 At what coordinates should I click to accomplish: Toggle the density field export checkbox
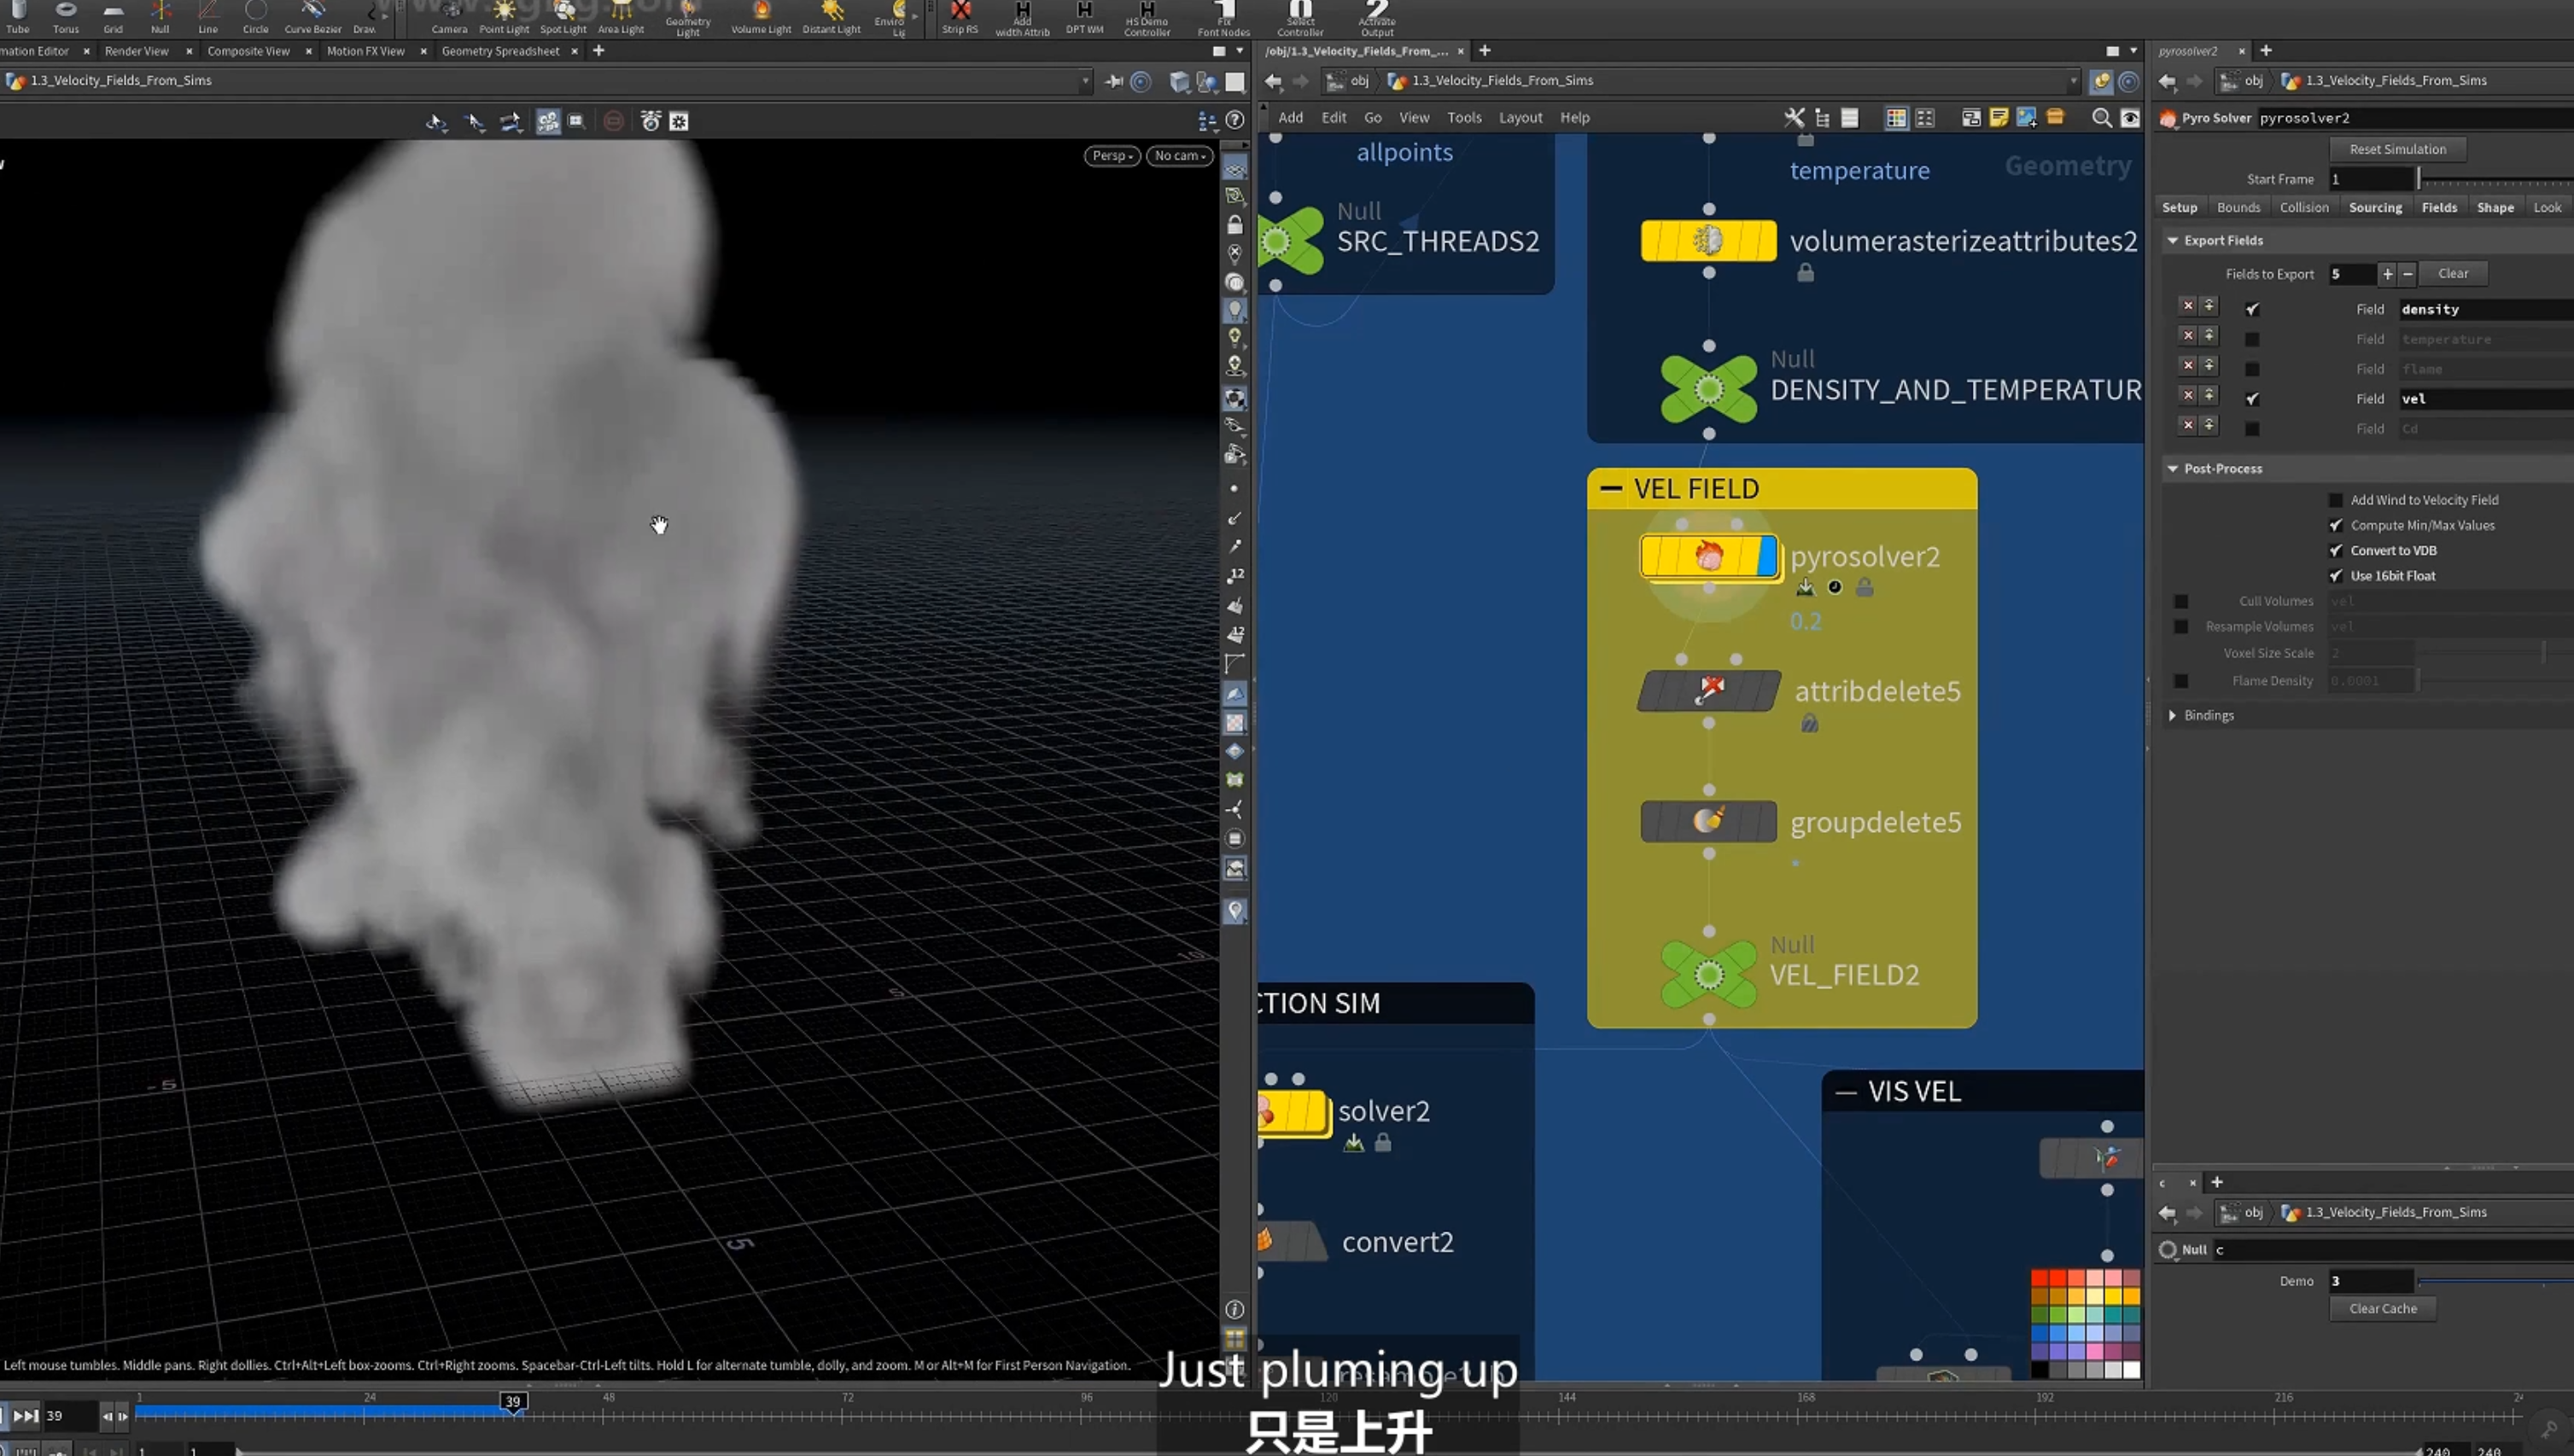coord(2252,310)
